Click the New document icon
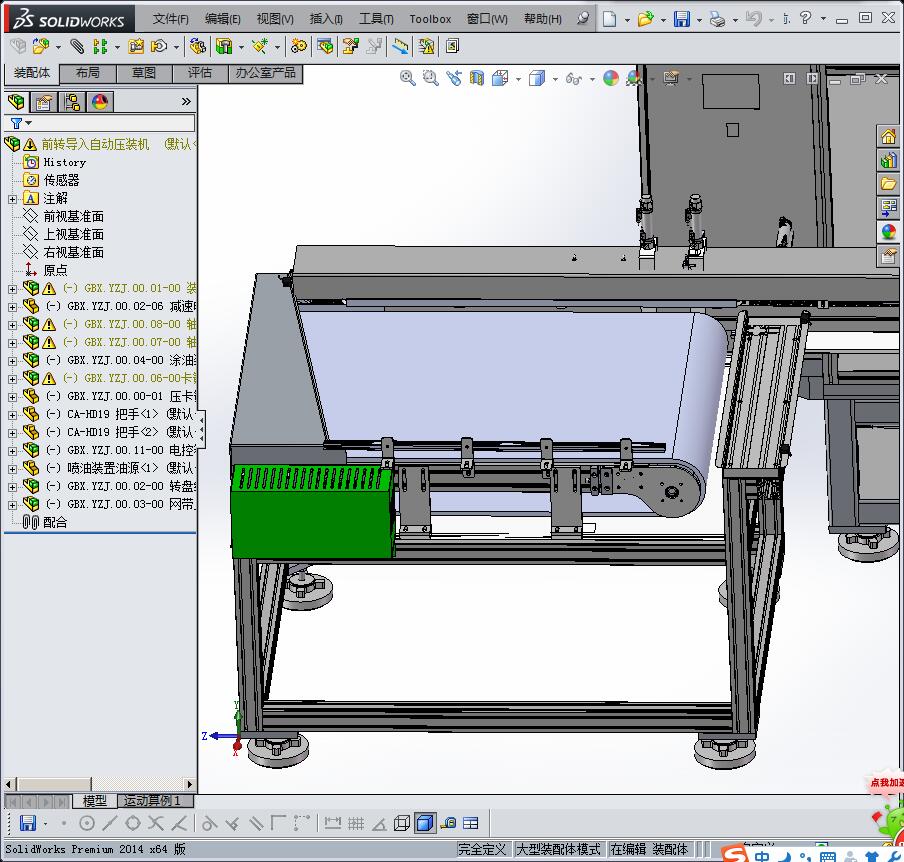Viewport: 904px width, 862px height. point(609,19)
